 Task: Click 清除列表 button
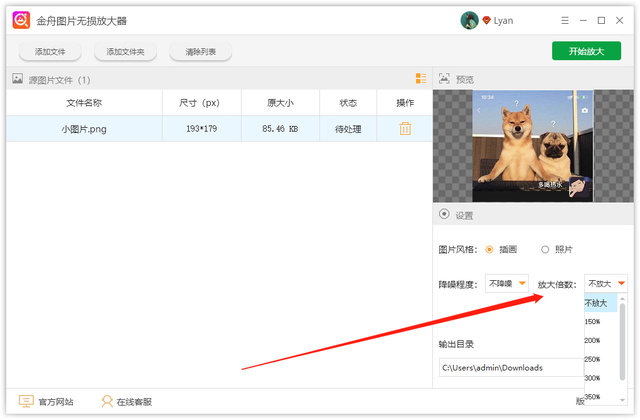(x=200, y=52)
